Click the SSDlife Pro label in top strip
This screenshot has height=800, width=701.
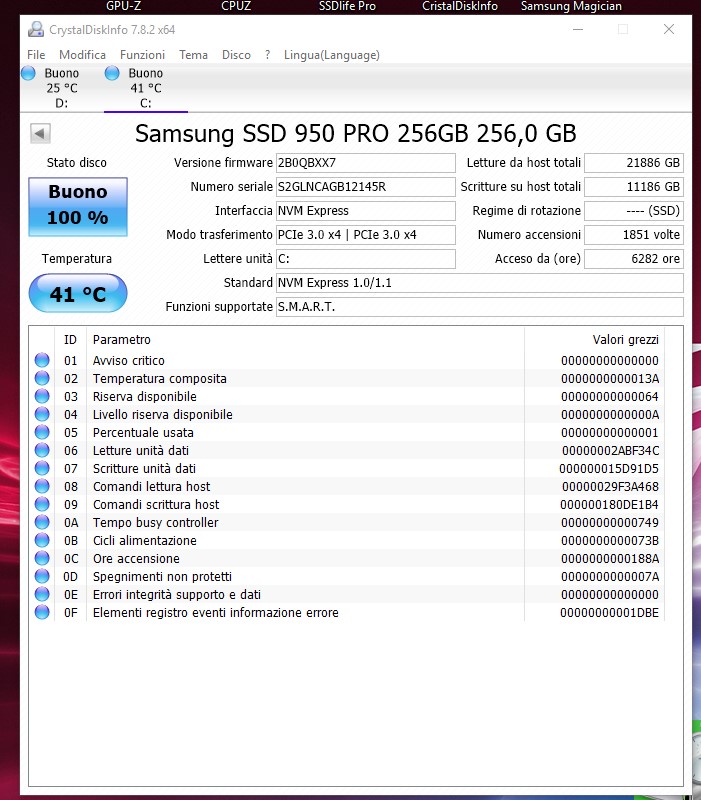point(347,6)
